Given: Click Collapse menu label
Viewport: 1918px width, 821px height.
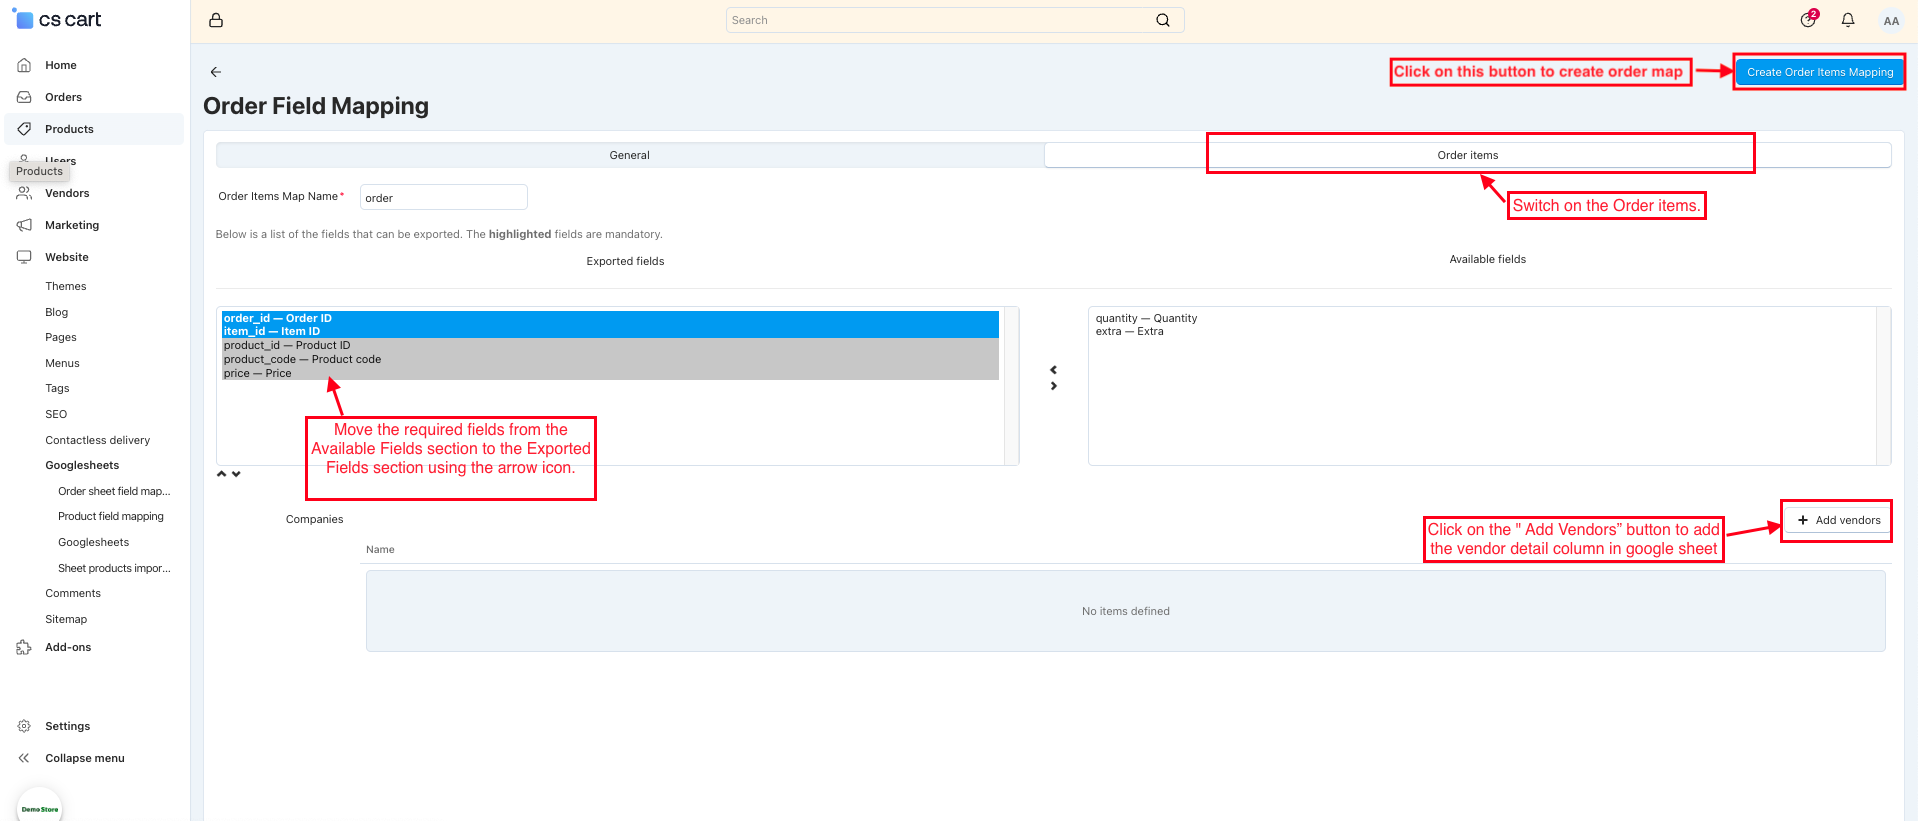Looking at the screenshot, I should coord(85,758).
